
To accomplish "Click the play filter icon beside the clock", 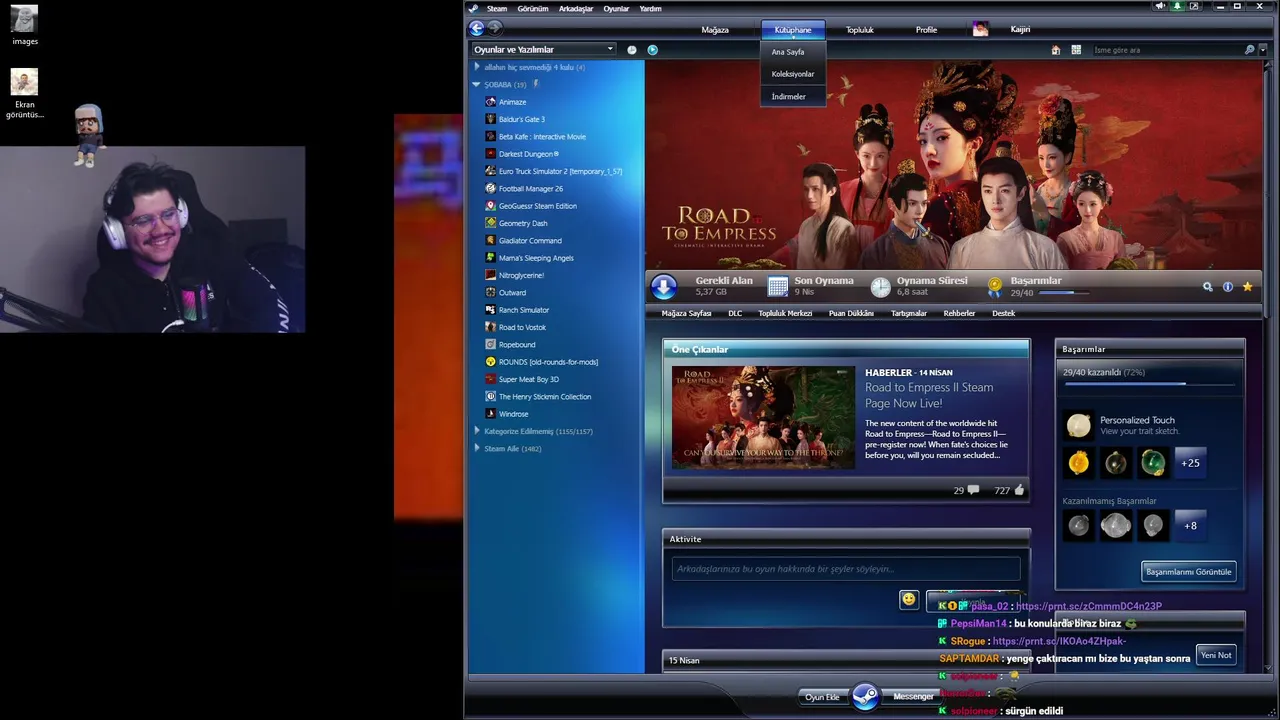I will (x=652, y=50).
